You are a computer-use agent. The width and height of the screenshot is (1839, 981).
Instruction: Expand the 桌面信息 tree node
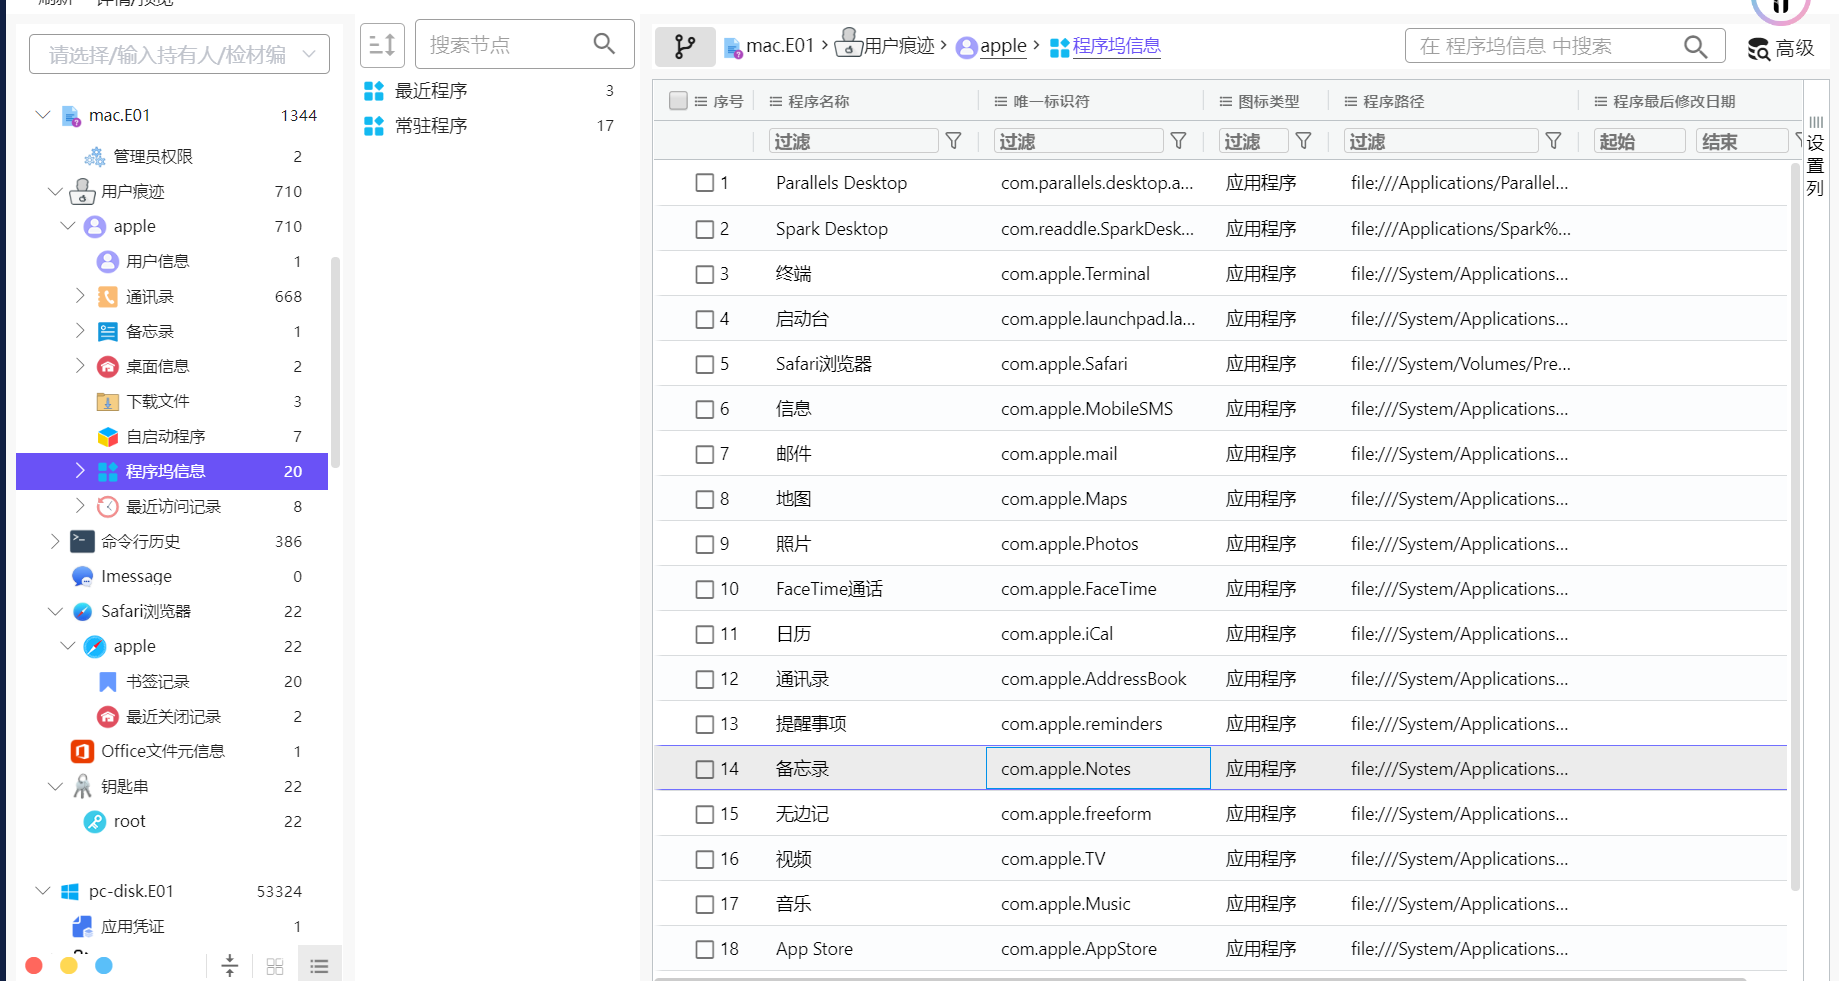coord(80,366)
